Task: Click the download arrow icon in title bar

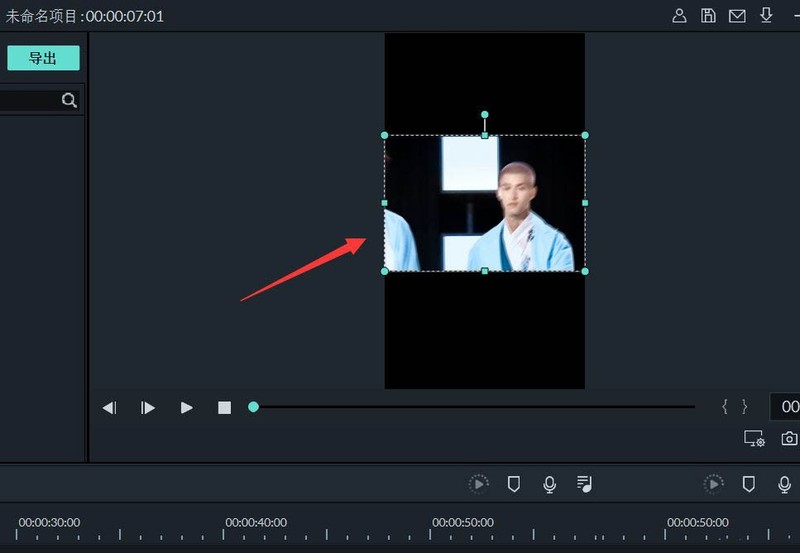Action: pos(767,15)
